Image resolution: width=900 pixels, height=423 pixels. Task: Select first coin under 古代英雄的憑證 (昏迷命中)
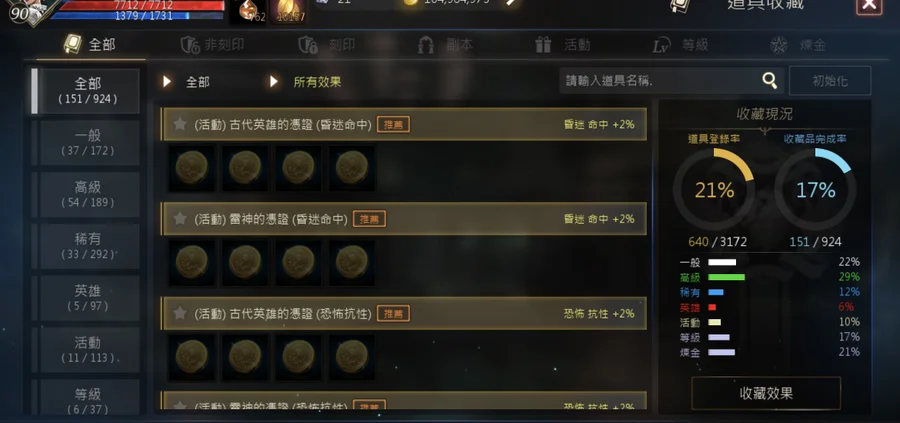[192, 168]
